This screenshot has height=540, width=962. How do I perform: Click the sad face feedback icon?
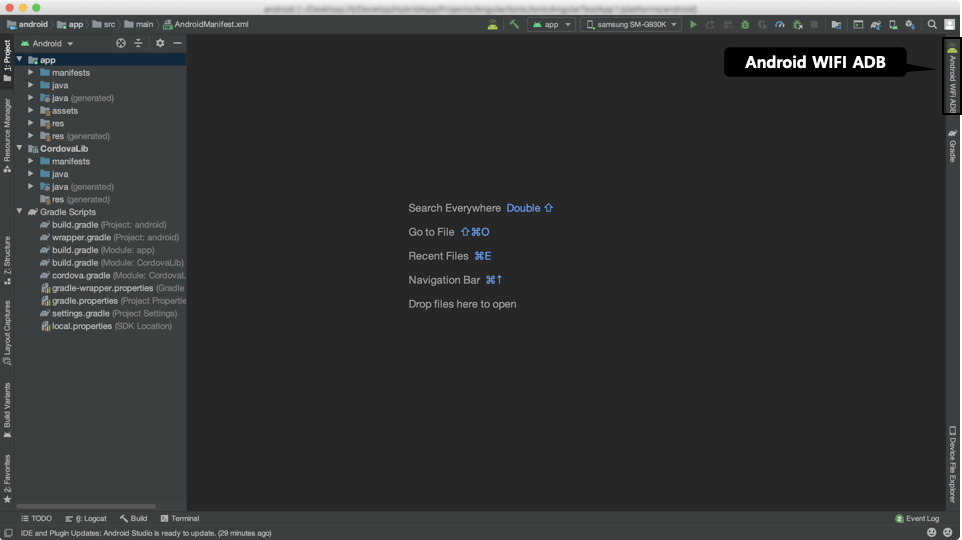tap(948, 533)
